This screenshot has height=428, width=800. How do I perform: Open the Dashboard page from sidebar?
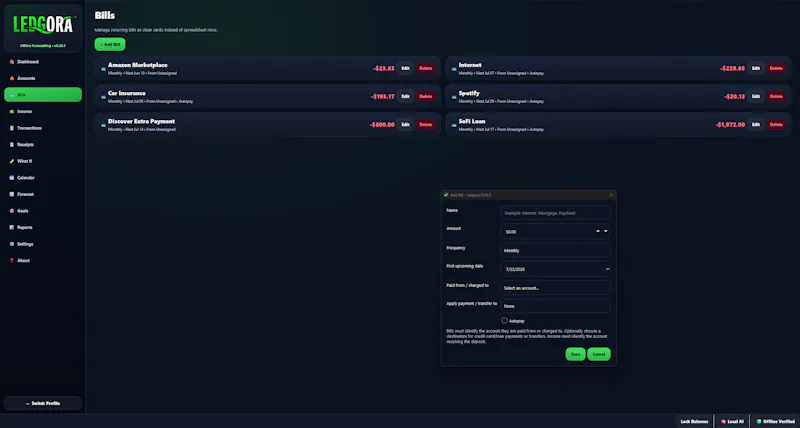click(43, 62)
